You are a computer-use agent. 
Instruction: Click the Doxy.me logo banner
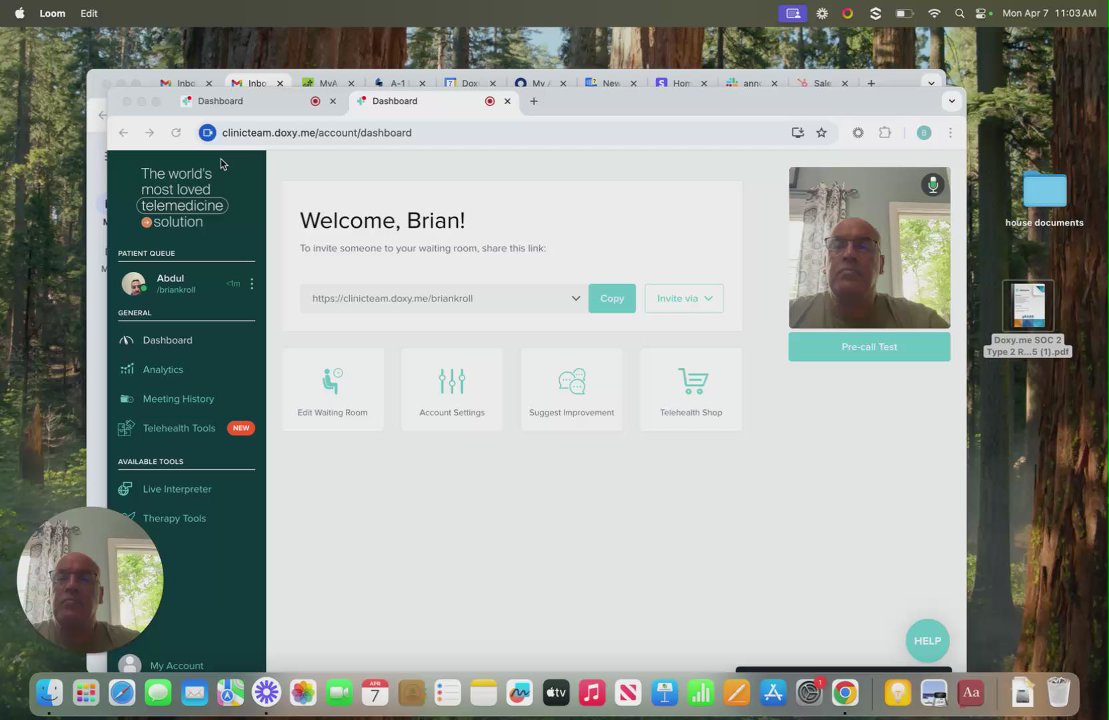tap(182, 197)
